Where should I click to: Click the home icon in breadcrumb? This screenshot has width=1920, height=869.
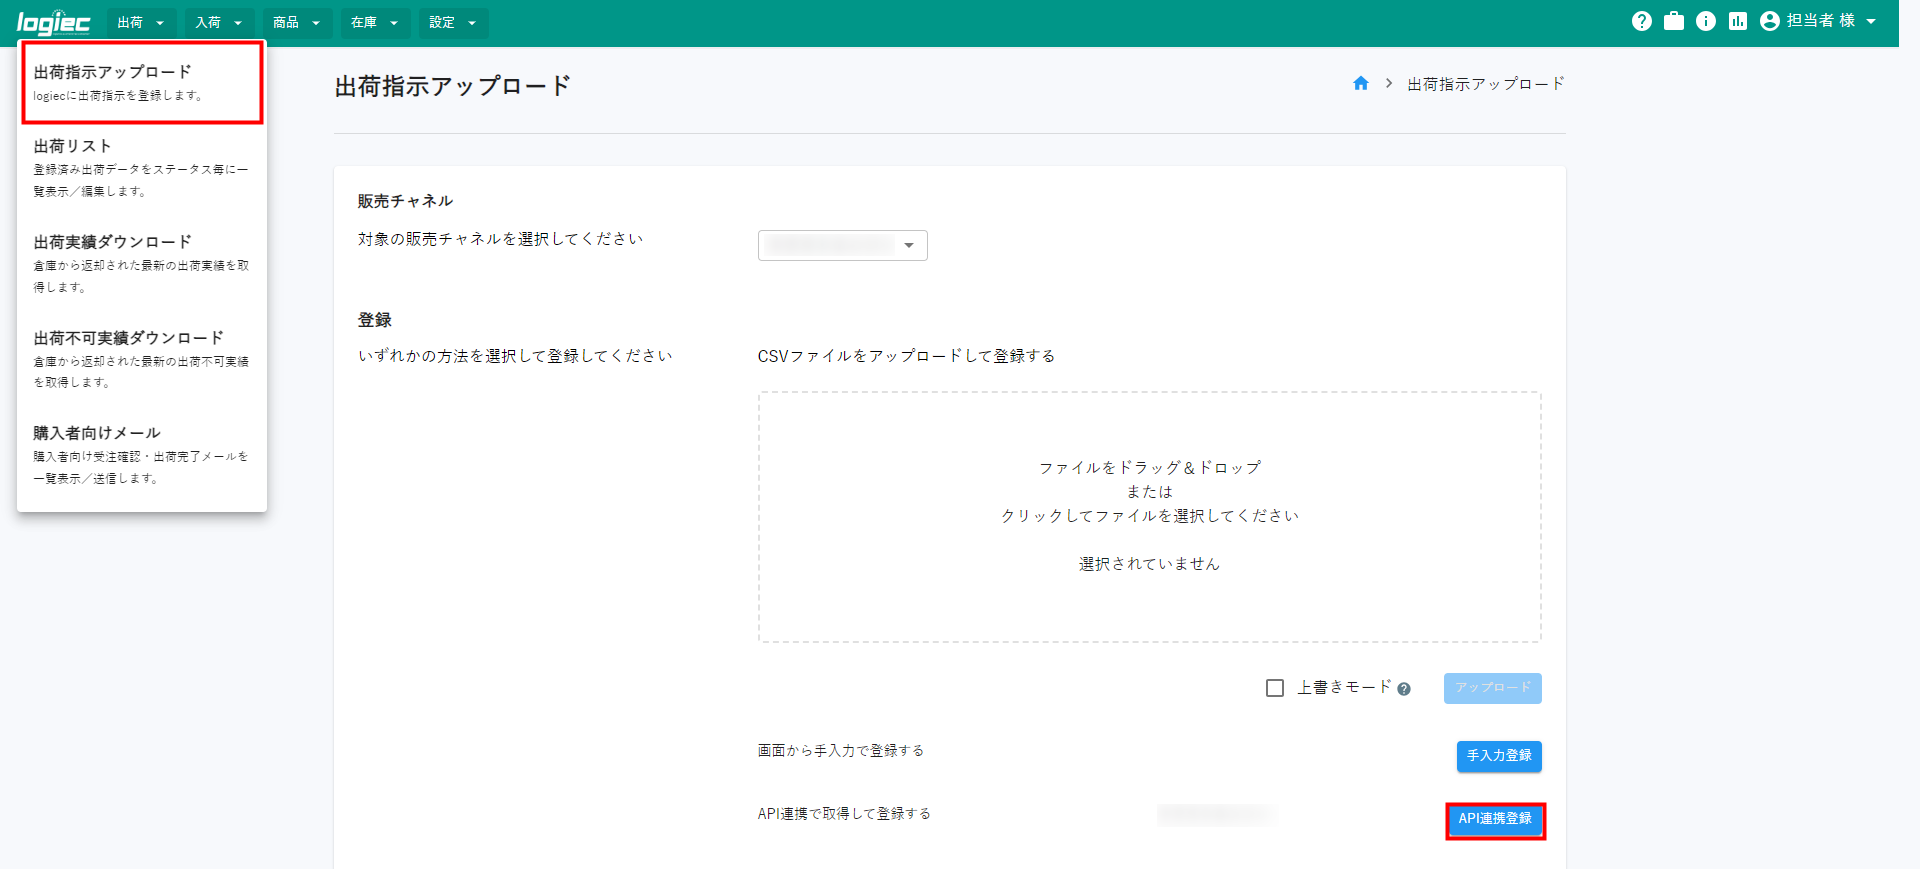(1360, 84)
